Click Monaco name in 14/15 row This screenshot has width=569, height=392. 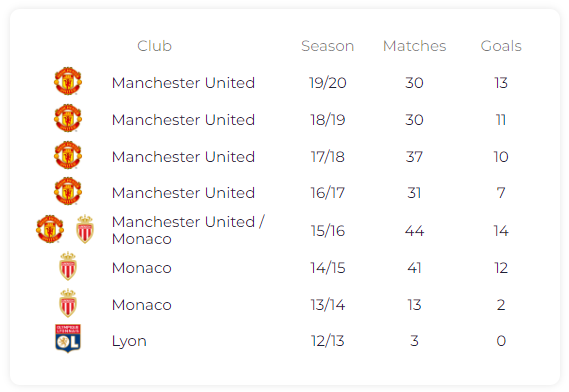(142, 268)
